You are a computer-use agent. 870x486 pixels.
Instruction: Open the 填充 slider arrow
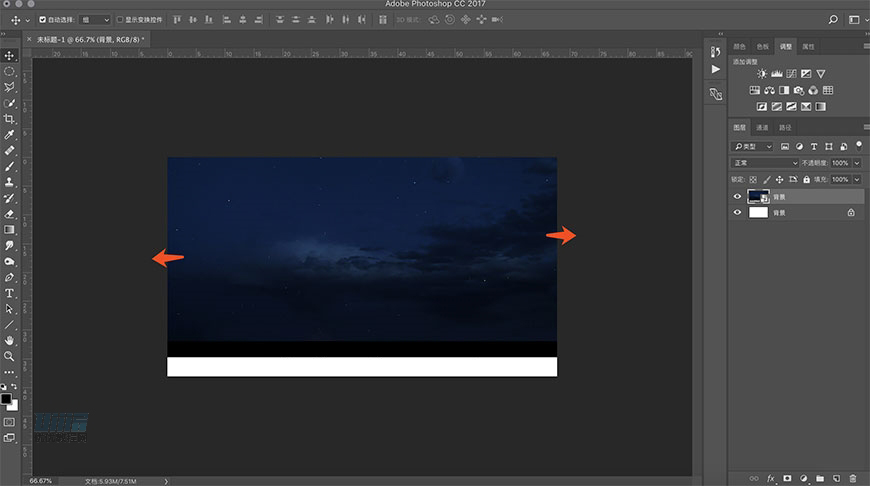click(x=857, y=179)
